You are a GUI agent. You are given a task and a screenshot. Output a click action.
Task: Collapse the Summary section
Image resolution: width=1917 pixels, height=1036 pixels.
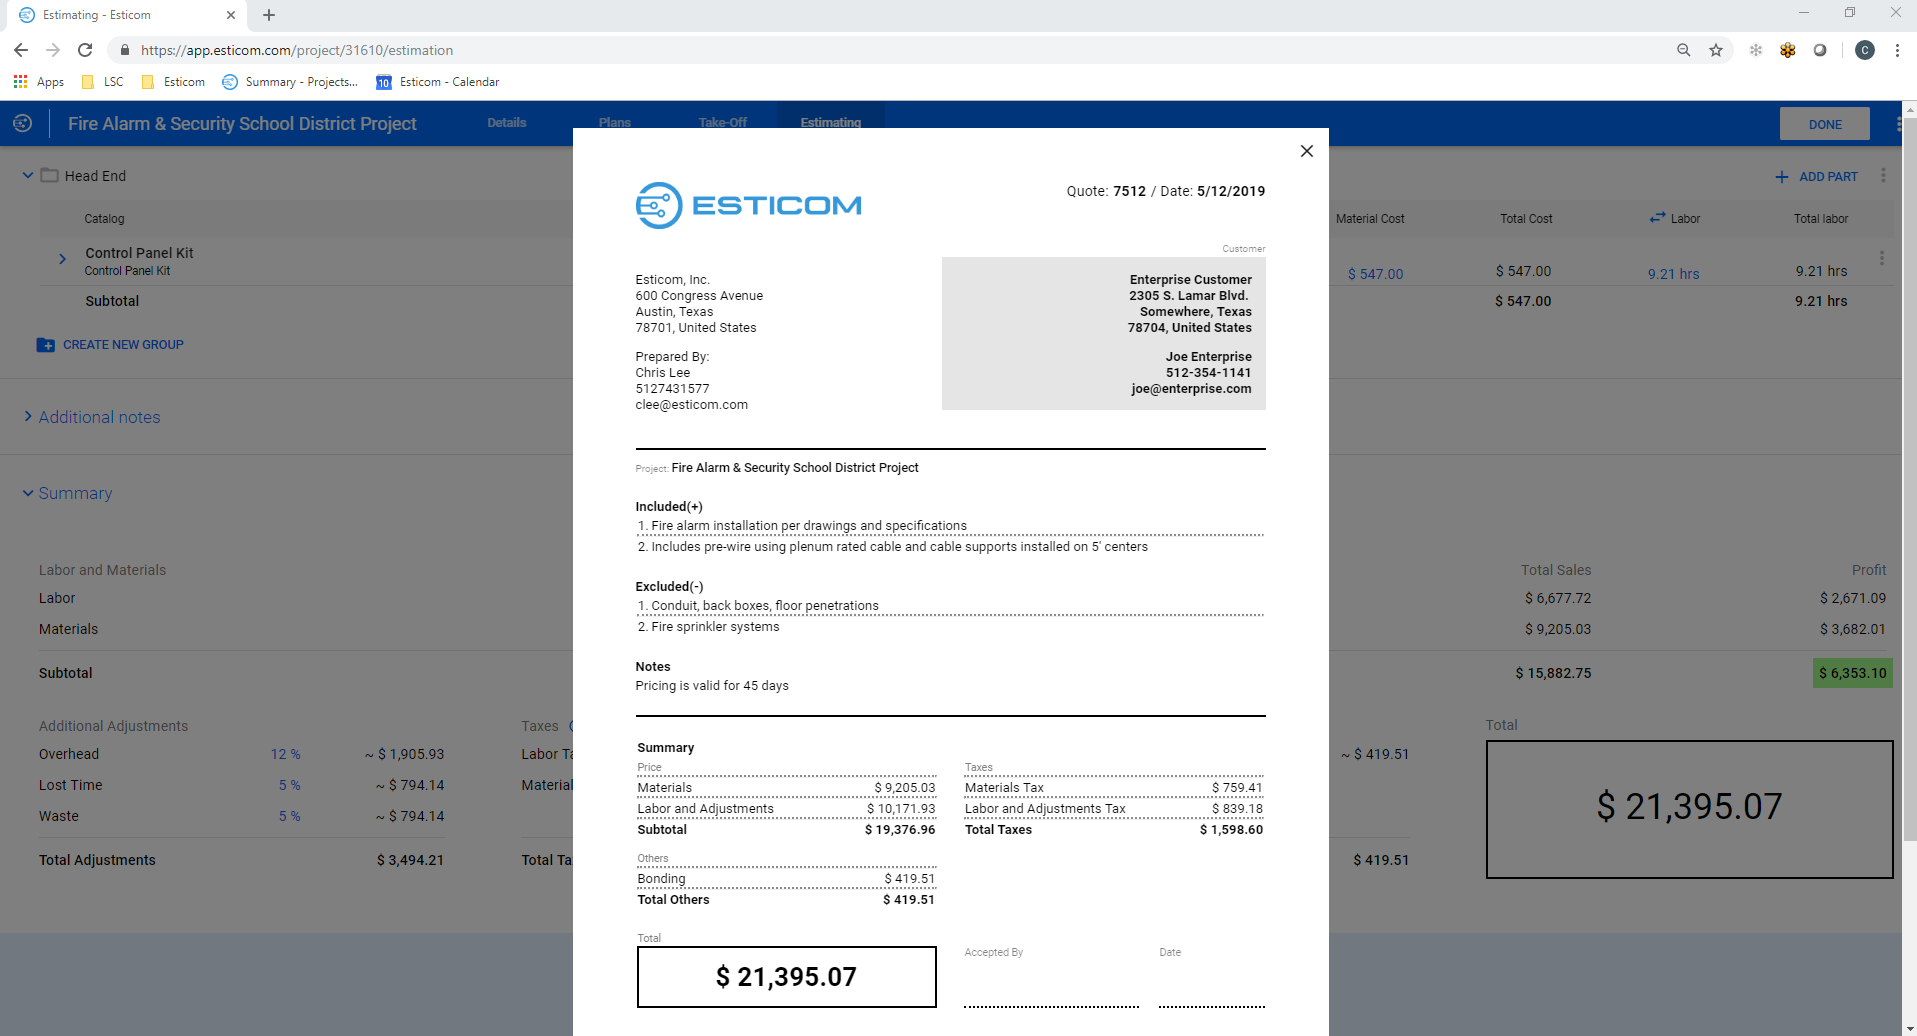tap(68, 493)
